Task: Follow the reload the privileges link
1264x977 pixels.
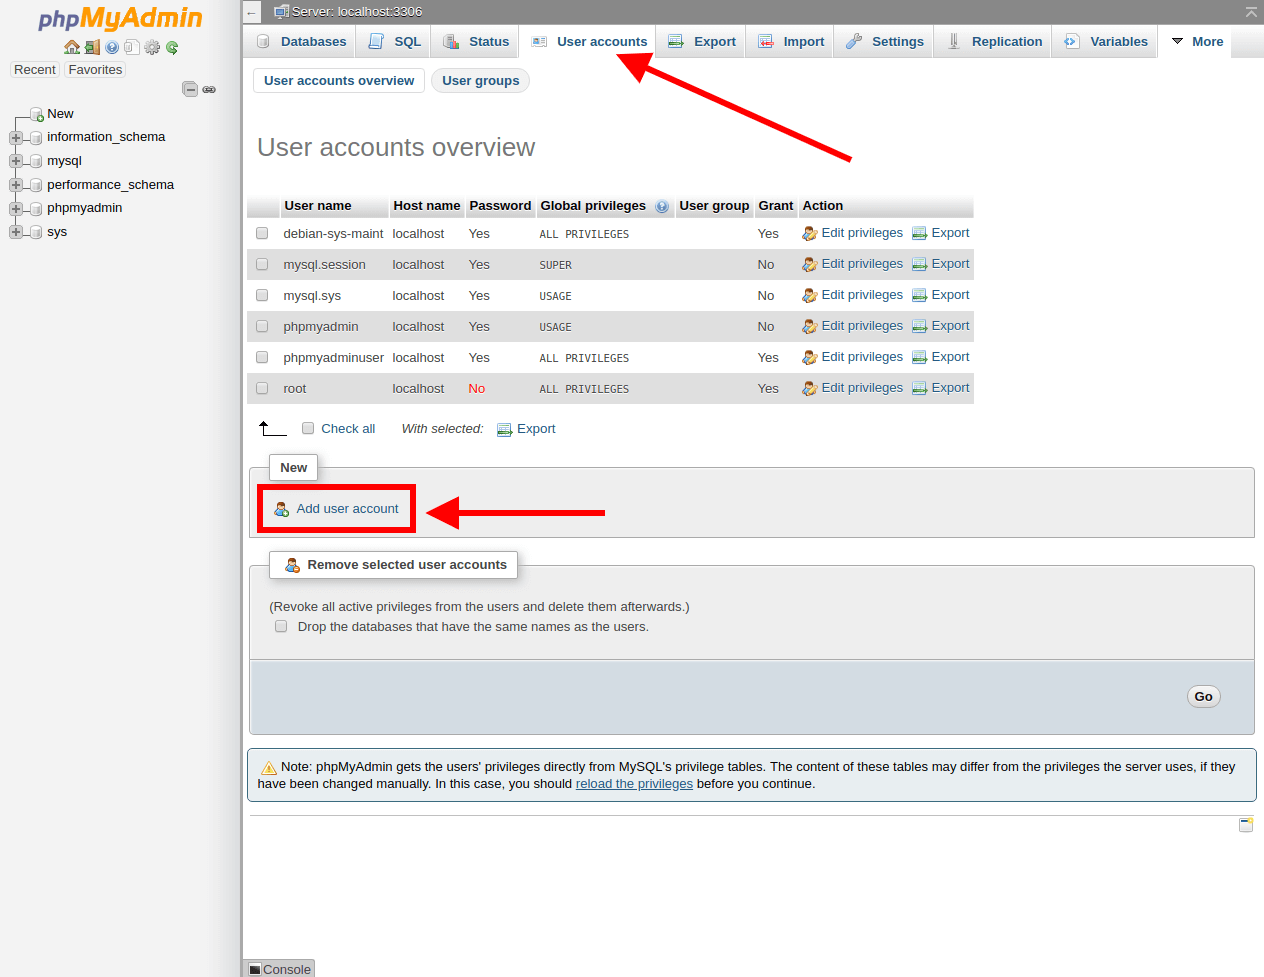Action: [634, 784]
